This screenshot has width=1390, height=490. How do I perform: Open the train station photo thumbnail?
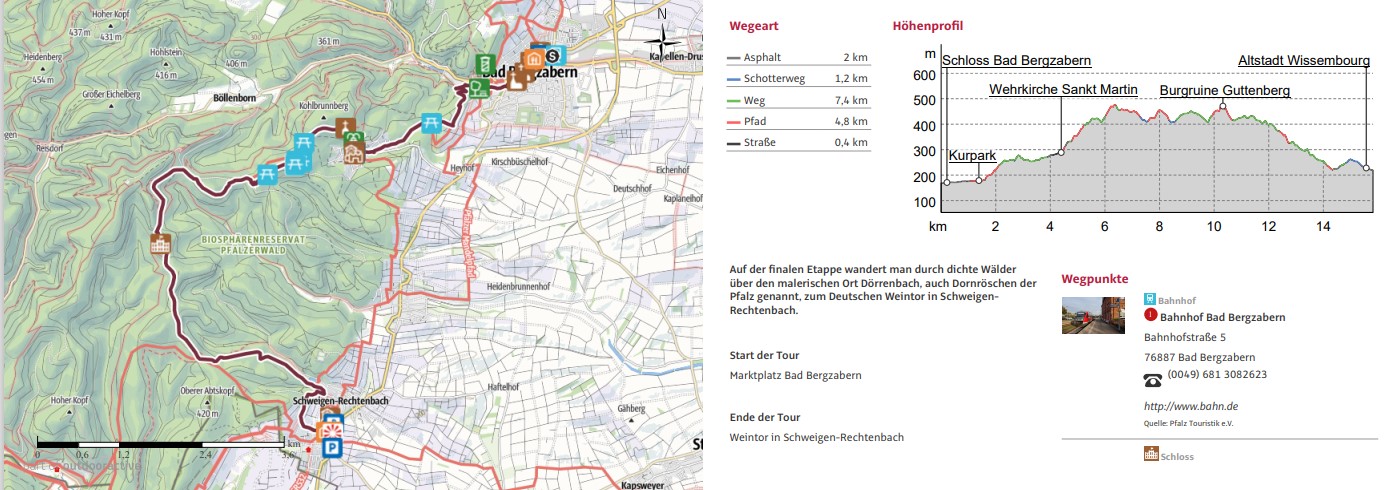(1093, 314)
